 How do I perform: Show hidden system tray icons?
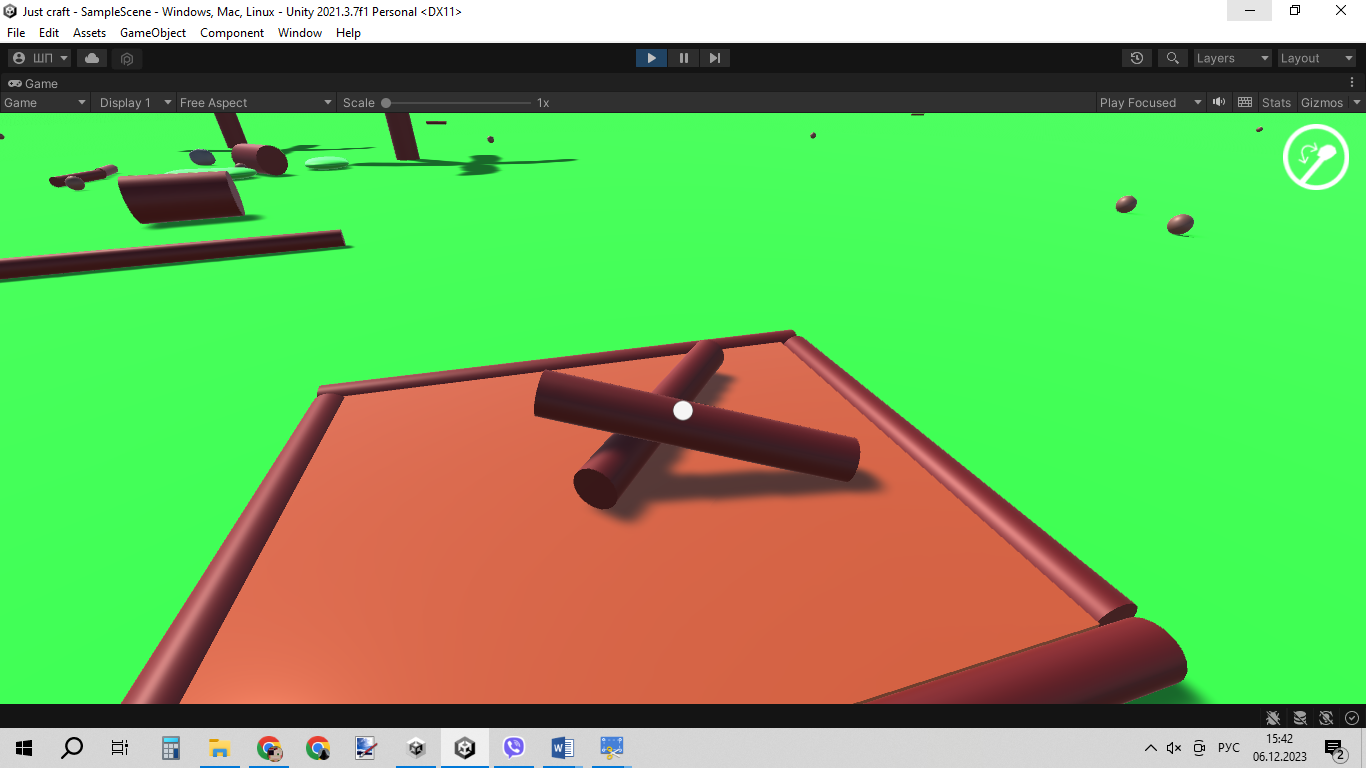tap(1150, 748)
